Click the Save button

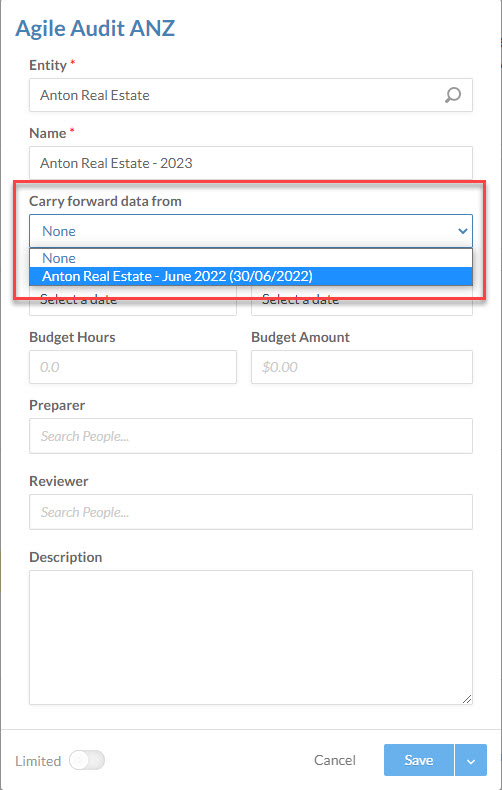(x=419, y=760)
